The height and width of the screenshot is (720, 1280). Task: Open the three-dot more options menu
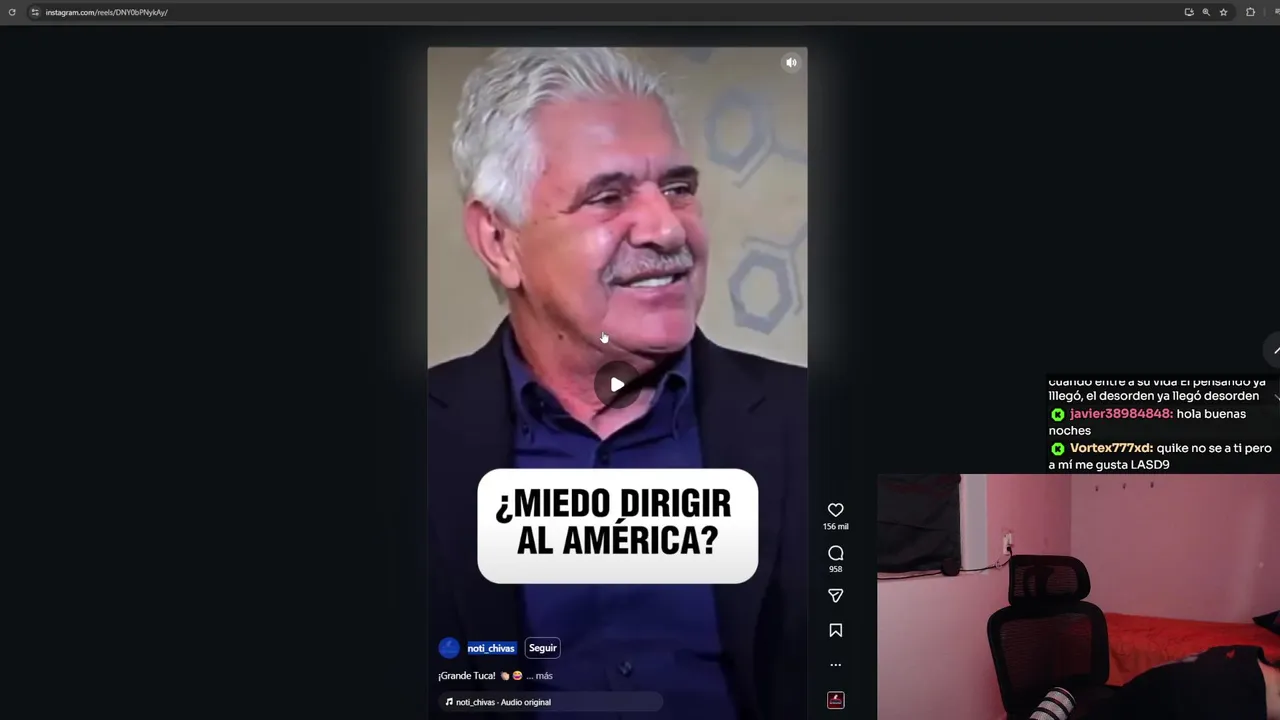(835, 665)
